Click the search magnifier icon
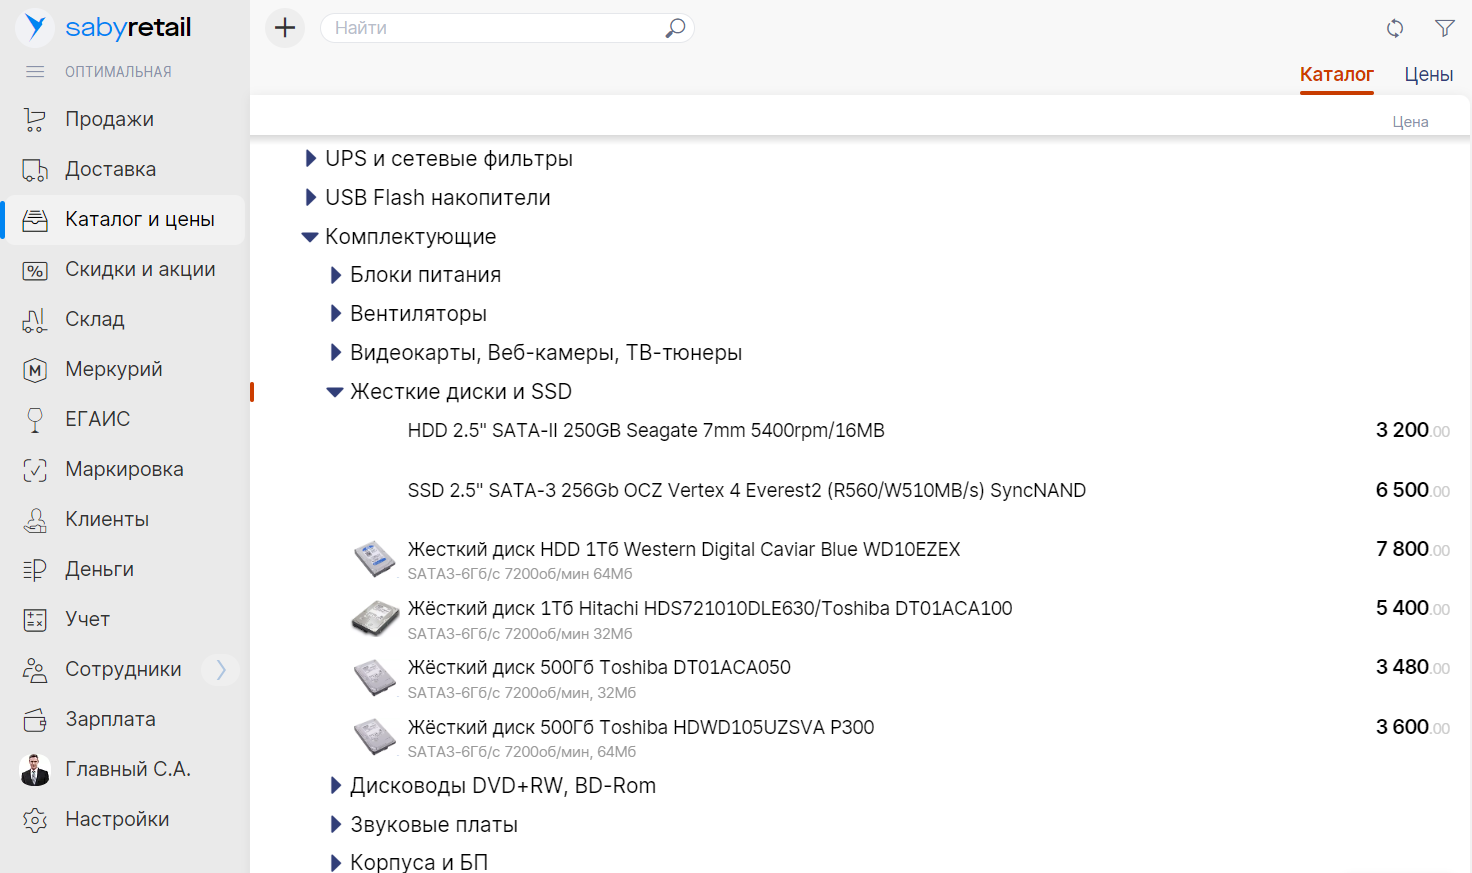The height and width of the screenshot is (873, 1472). [676, 28]
